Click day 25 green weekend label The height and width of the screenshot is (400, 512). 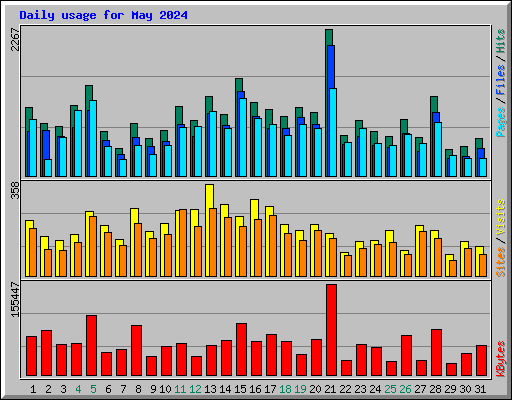click(x=390, y=389)
